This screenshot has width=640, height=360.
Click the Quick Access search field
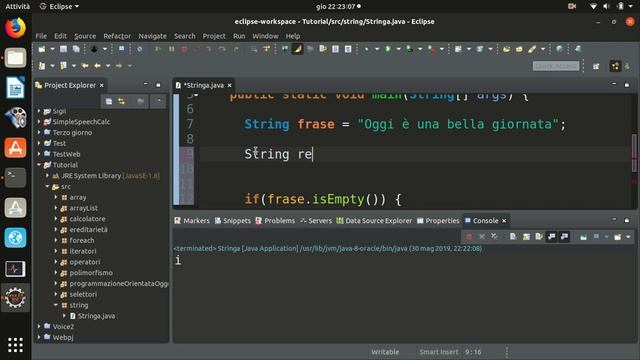coord(556,66)
